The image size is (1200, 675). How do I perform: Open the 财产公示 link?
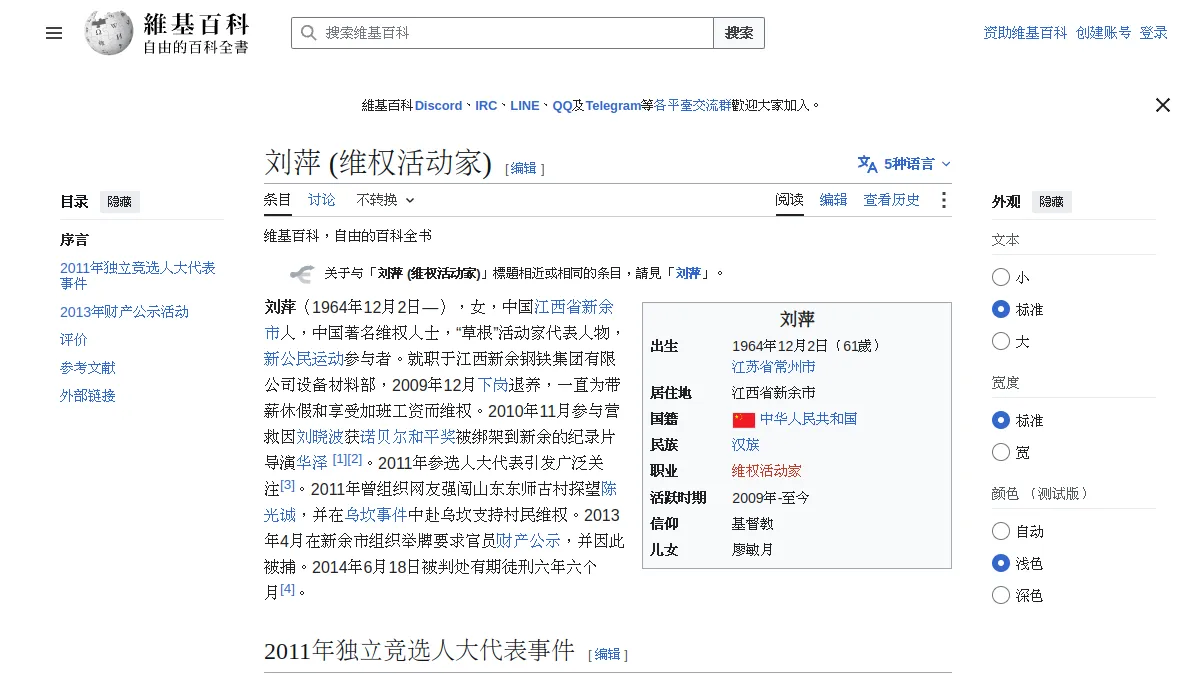point(528,541)
